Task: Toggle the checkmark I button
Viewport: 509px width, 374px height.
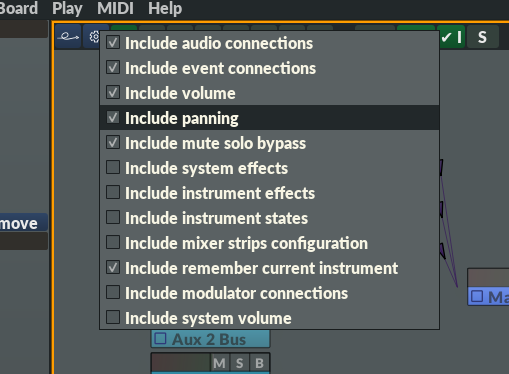Action: [452, 37]
